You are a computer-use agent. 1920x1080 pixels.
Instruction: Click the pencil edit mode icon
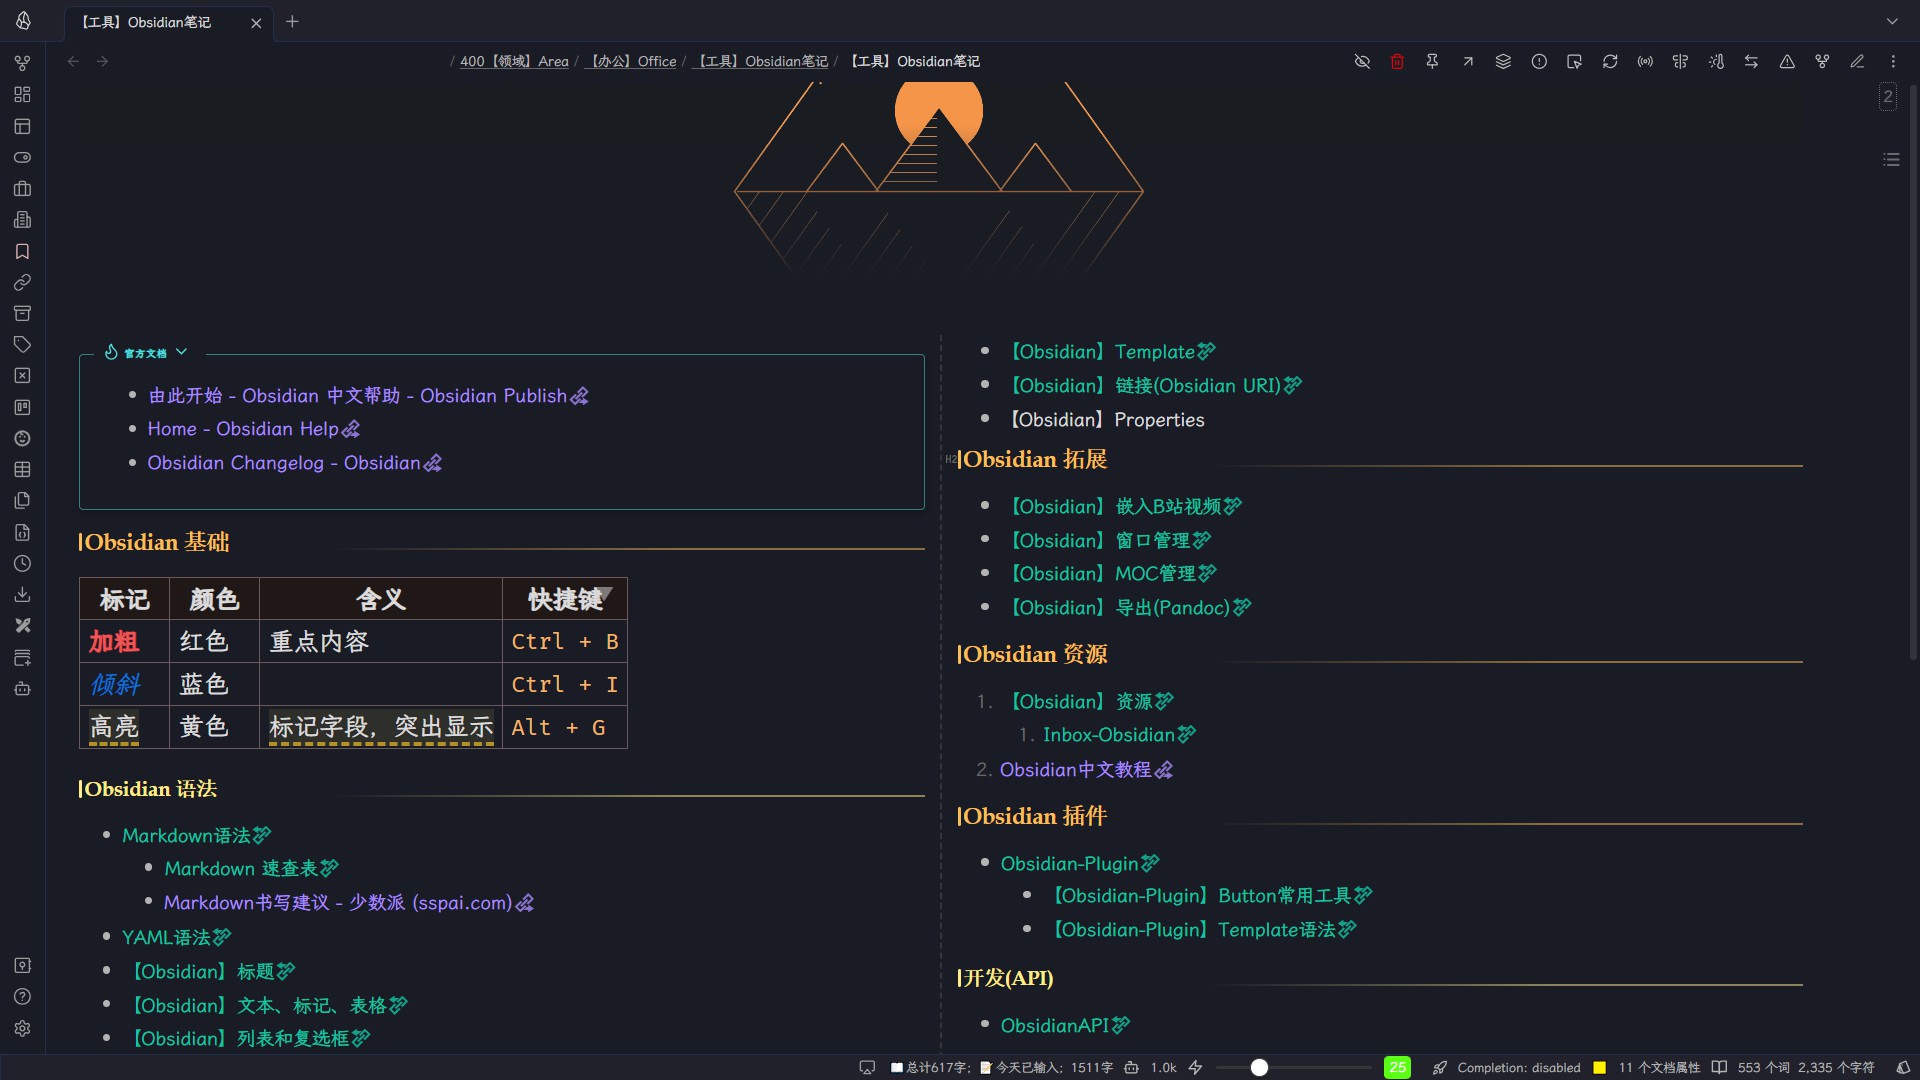[1857, 61]
